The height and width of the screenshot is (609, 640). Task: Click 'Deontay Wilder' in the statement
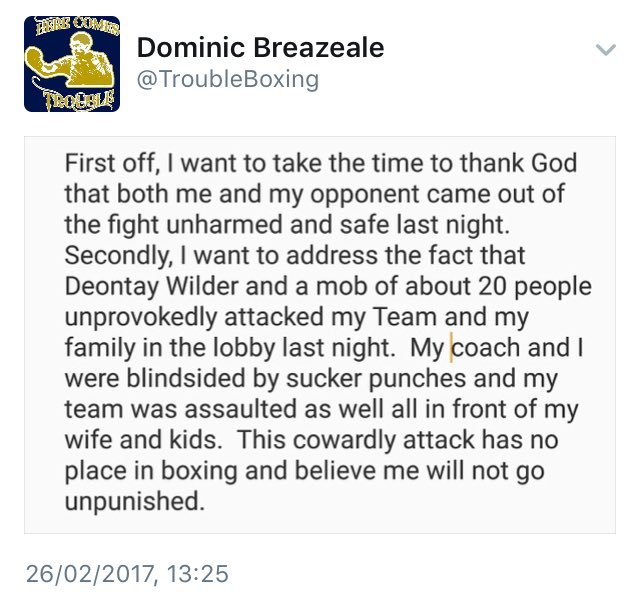151,286
